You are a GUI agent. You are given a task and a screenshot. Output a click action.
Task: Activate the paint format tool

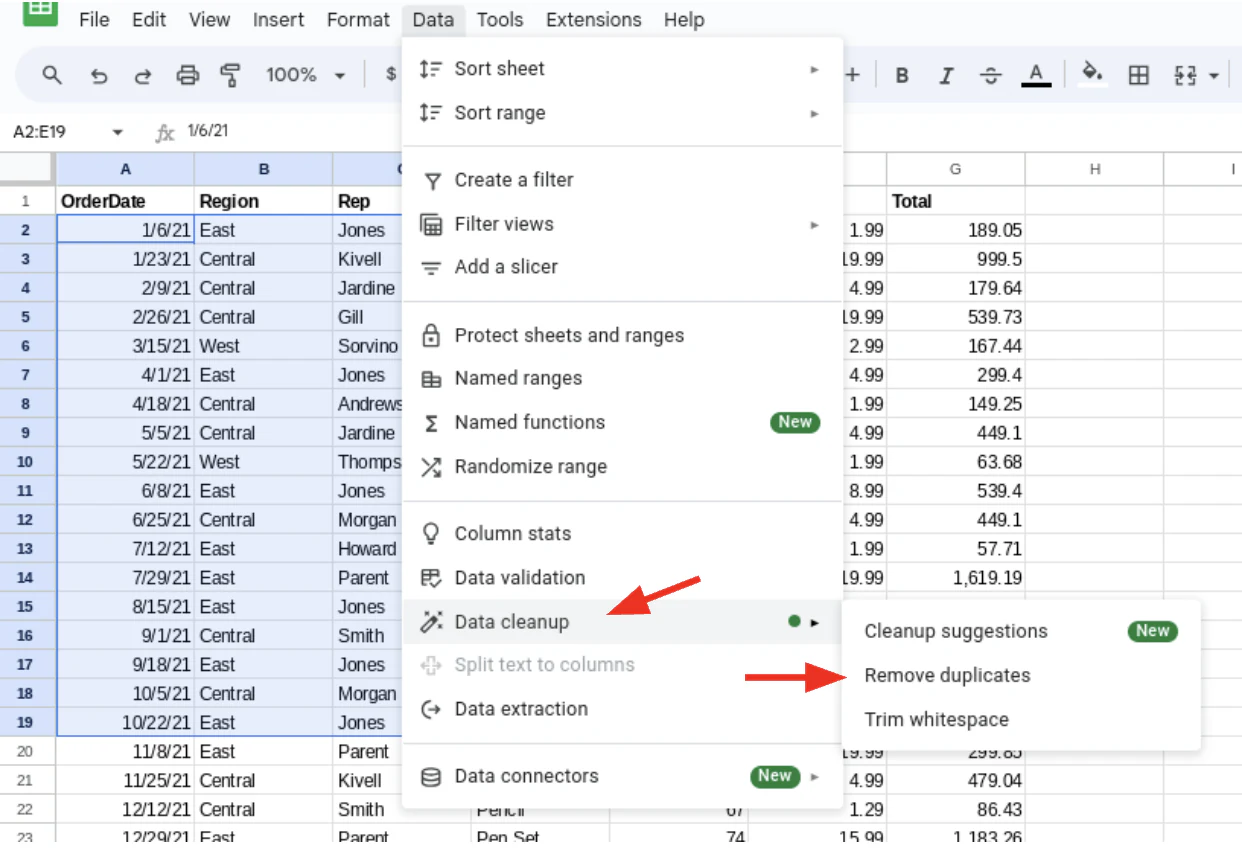tap(231, 75)
